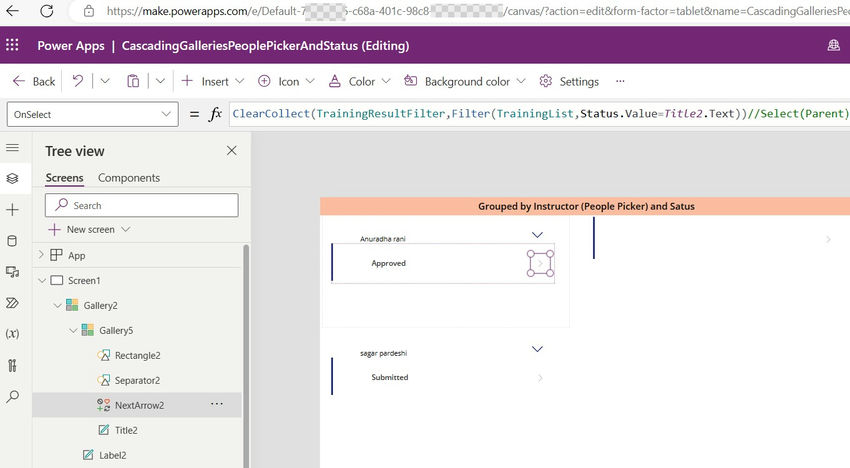The height and width of the screenshot is (468, 850).
Task: Click inside the formula bar text
Action: (x=539, y=114)
